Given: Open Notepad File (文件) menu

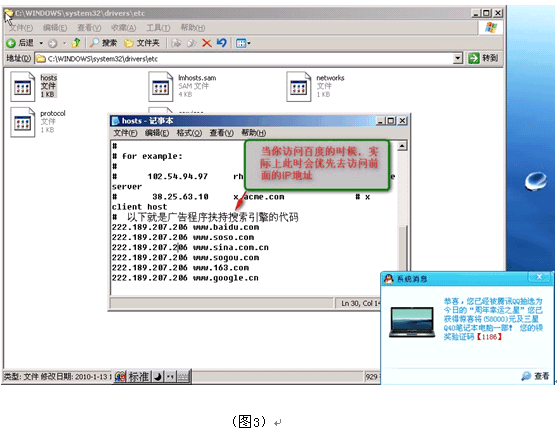Looking at the screenshot, I should point(125,133).
